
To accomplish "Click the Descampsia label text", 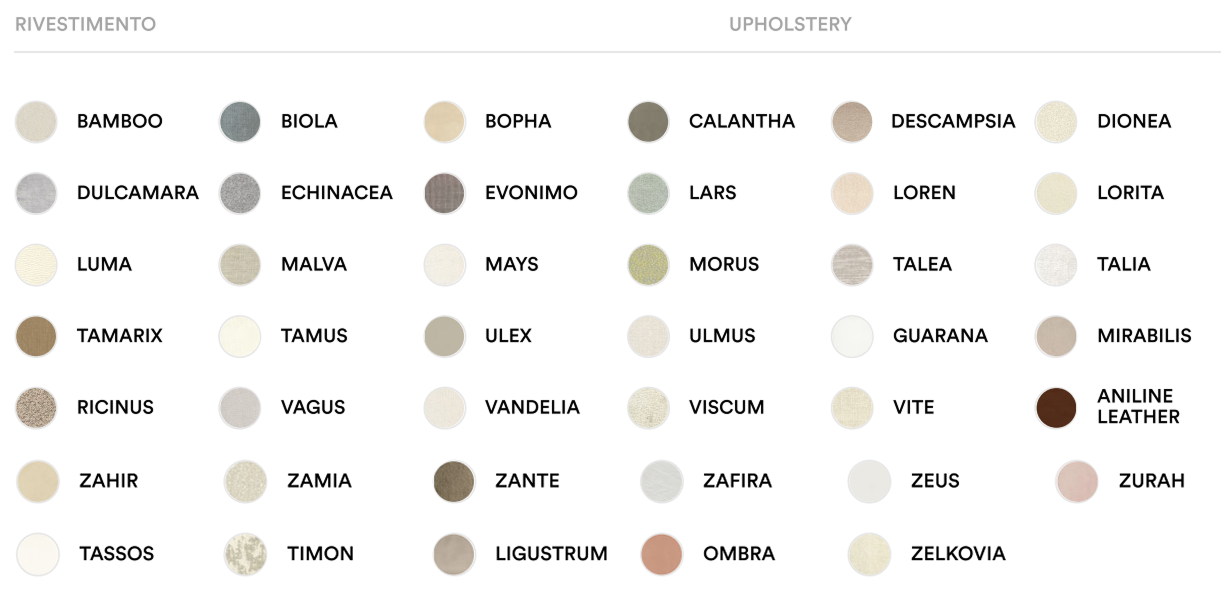I will 953,122.
